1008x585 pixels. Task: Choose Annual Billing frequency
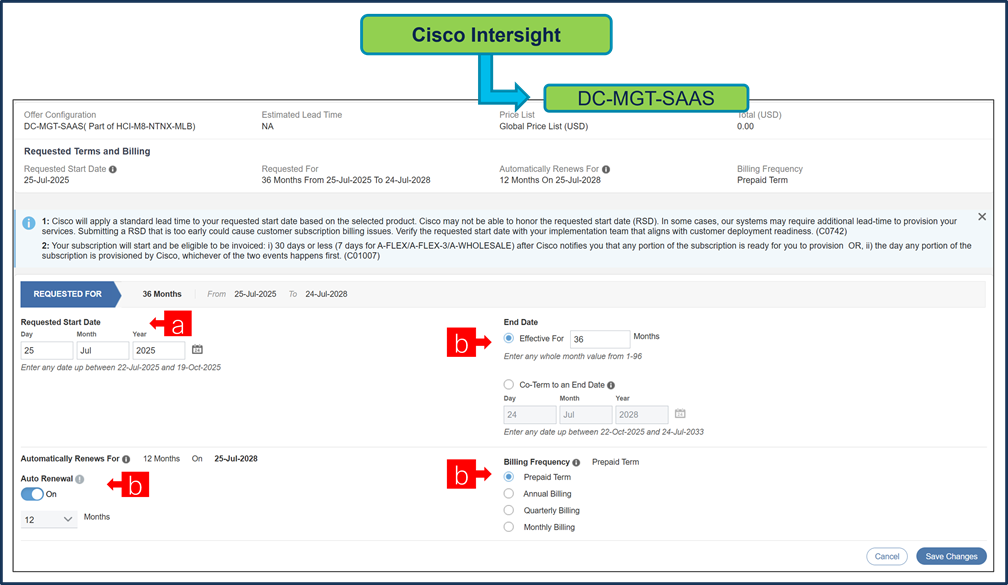click(x=509, y=494)
